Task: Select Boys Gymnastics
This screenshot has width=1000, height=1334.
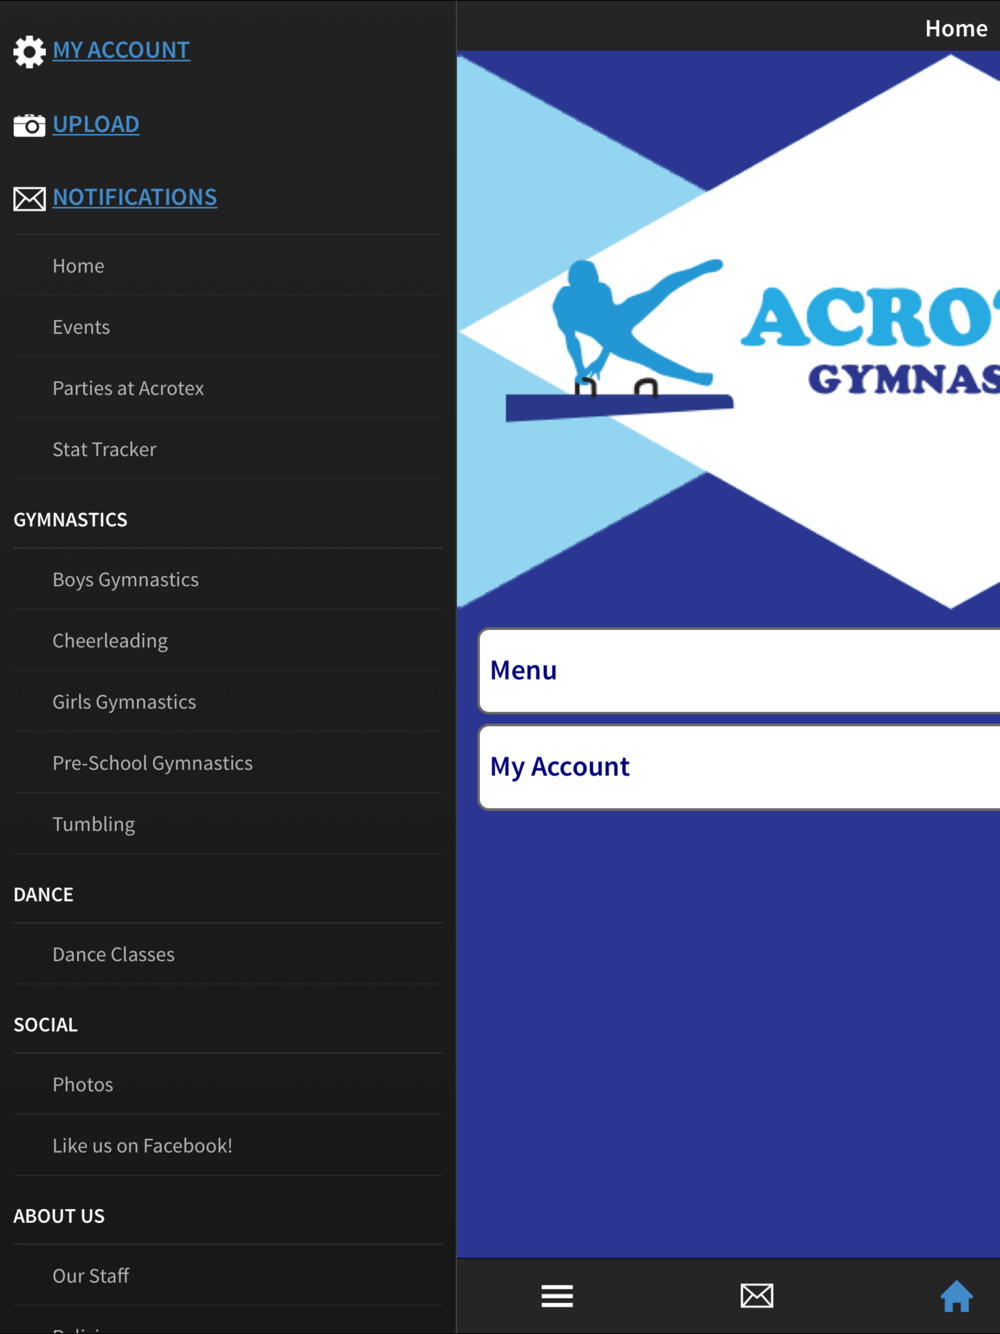Action: tap(228, 579)
